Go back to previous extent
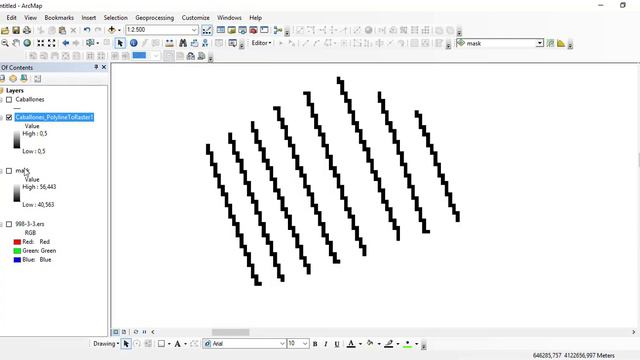This screenshot has width=640, height=360. click(65, 43)
